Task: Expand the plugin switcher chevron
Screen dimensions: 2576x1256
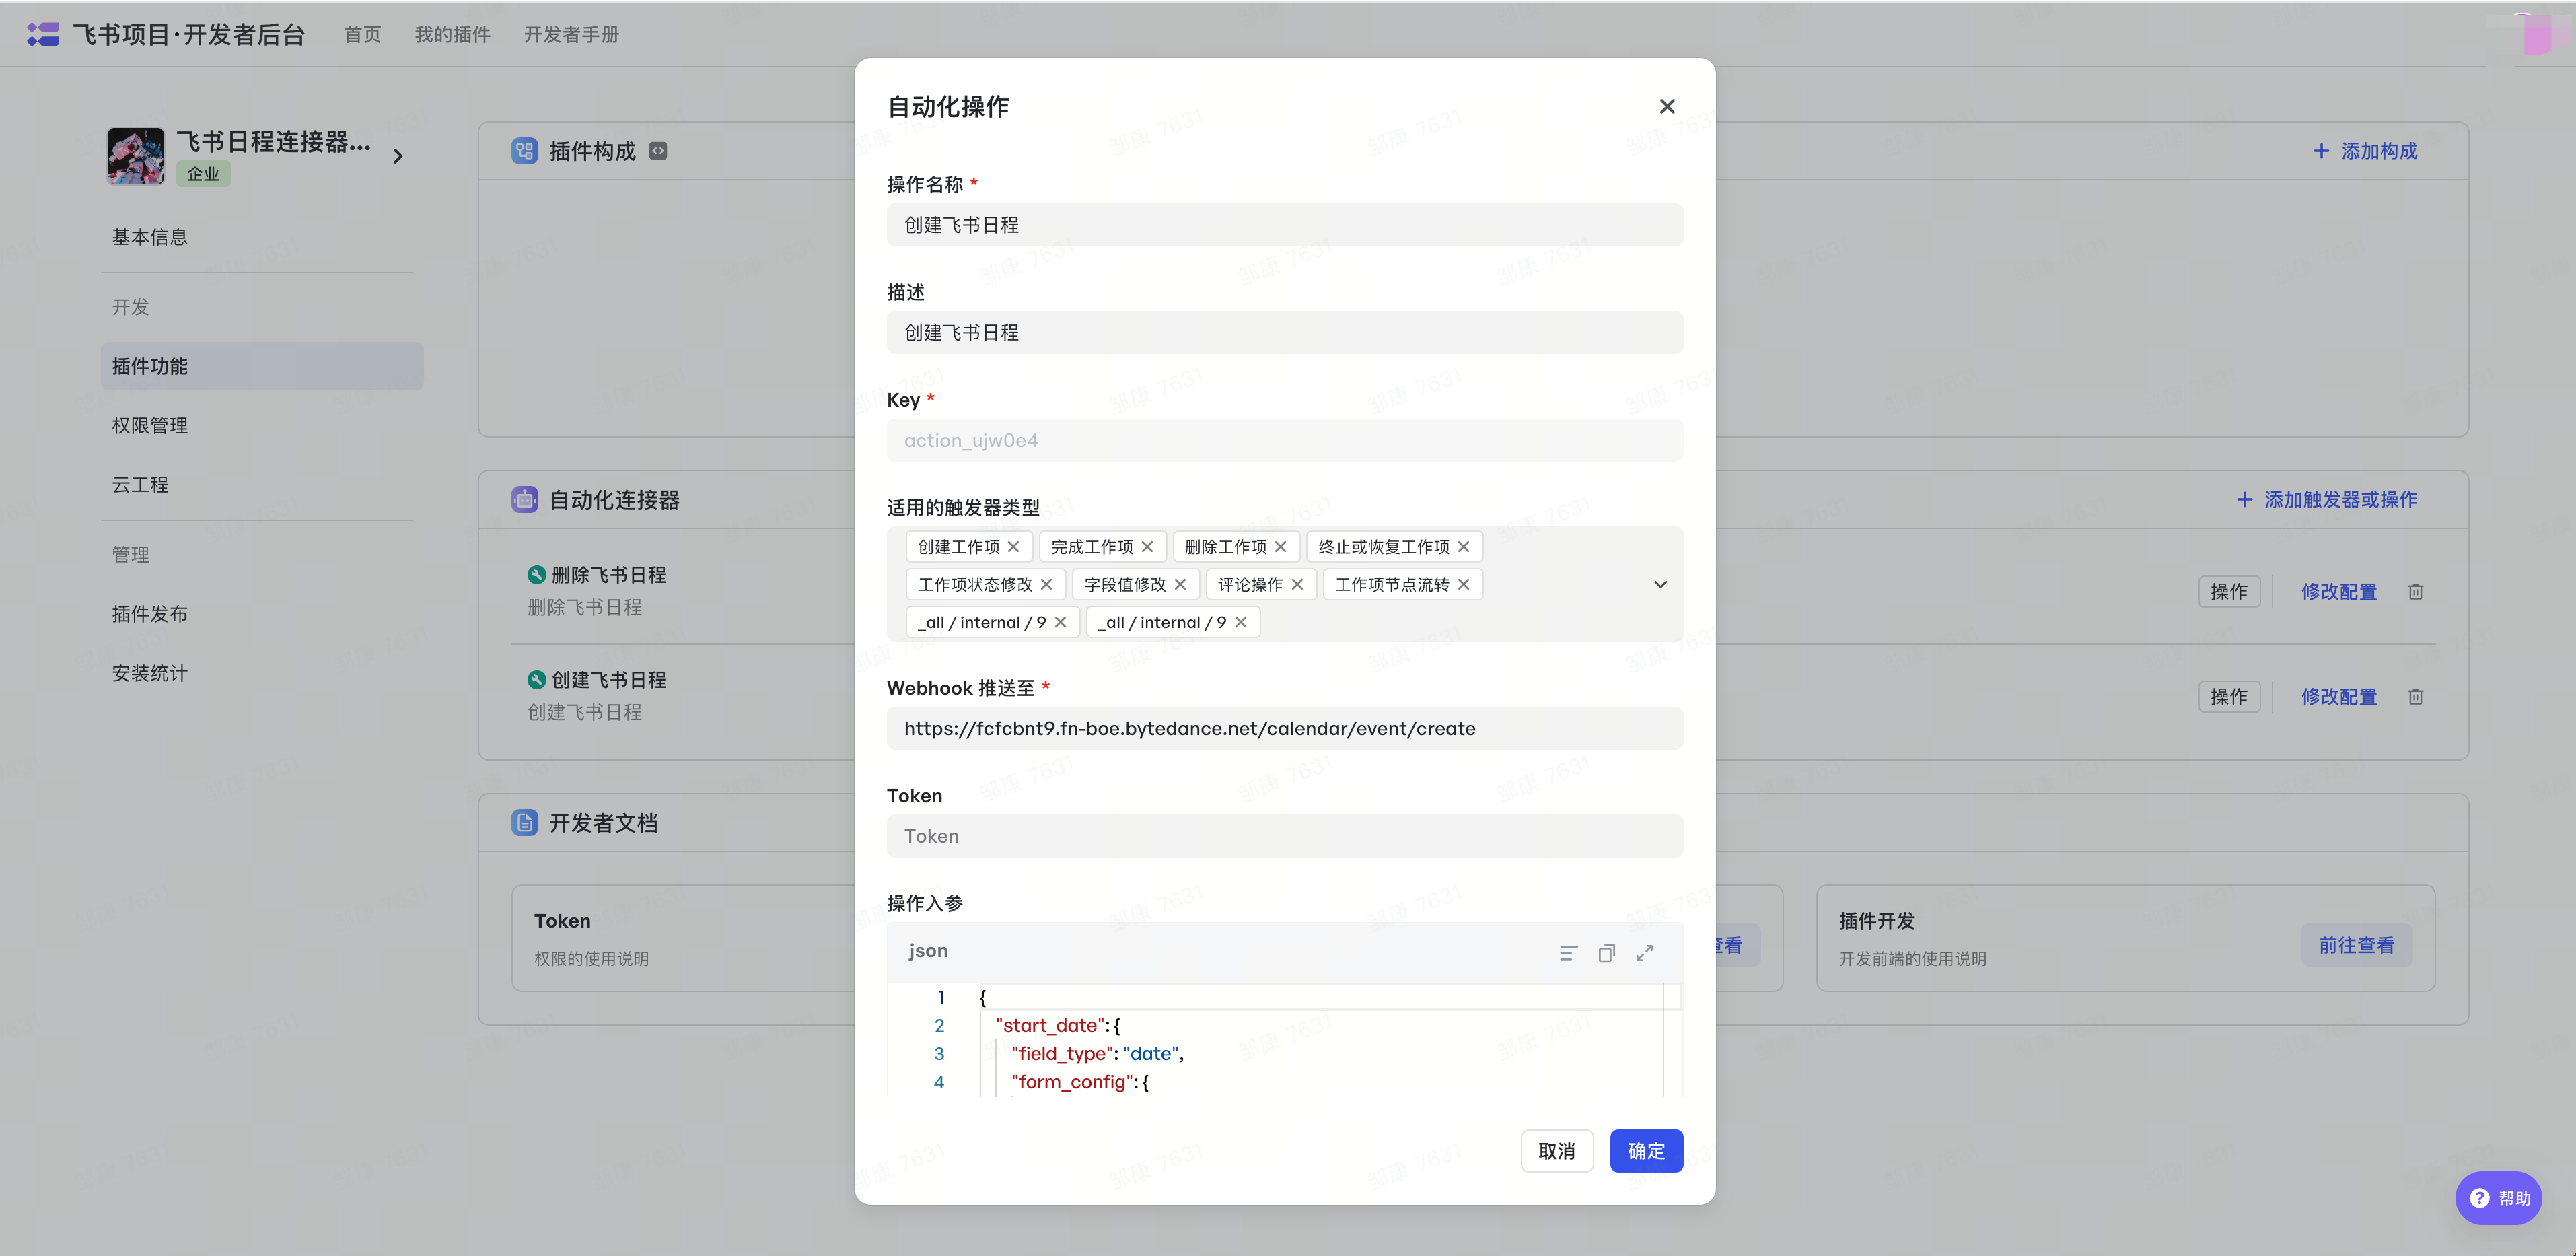Action: pyautogui.click(x=399, y=156)
